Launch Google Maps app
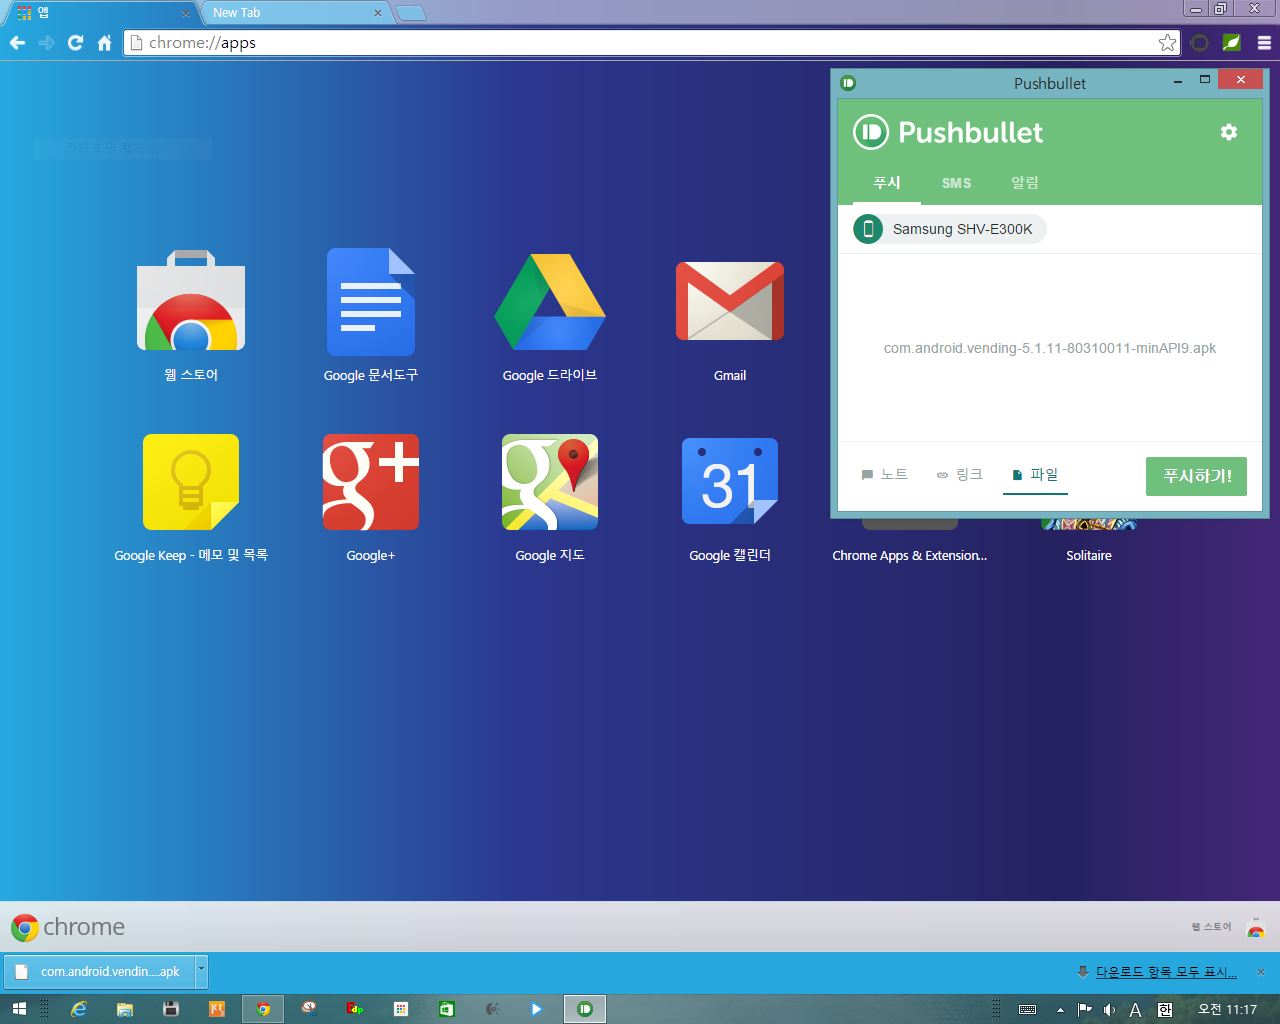This screenshot has width=1280, height=1024. click(549, 482)
